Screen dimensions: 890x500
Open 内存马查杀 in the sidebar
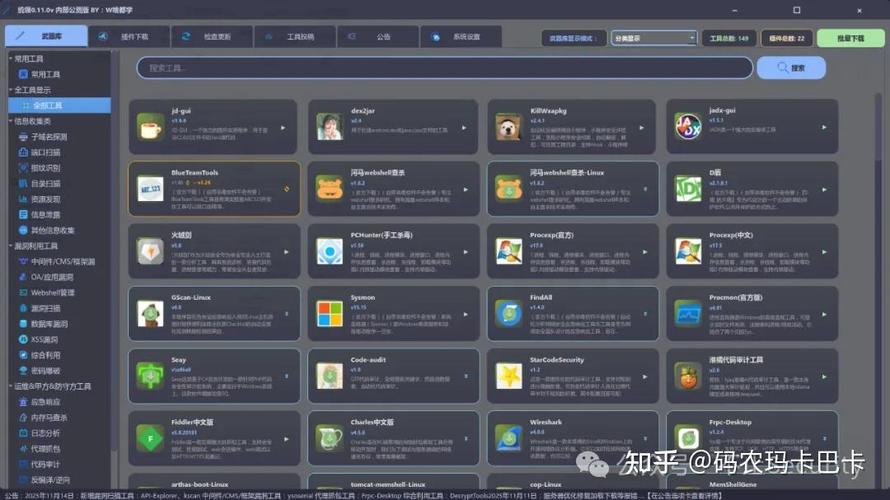click(x=60, y=417)
